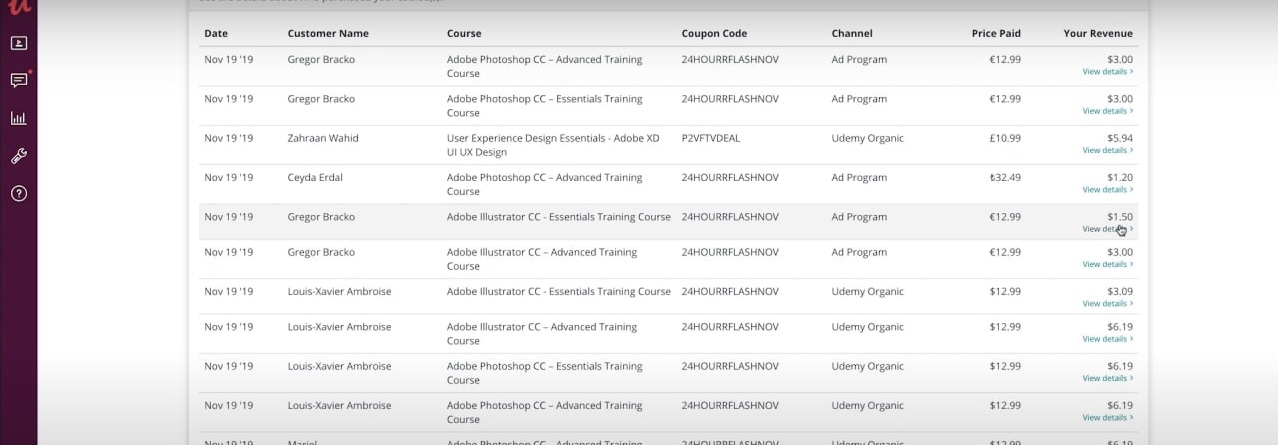Select Ceyda Erdal's Photoshop Advanced Training course

point(545,184)
